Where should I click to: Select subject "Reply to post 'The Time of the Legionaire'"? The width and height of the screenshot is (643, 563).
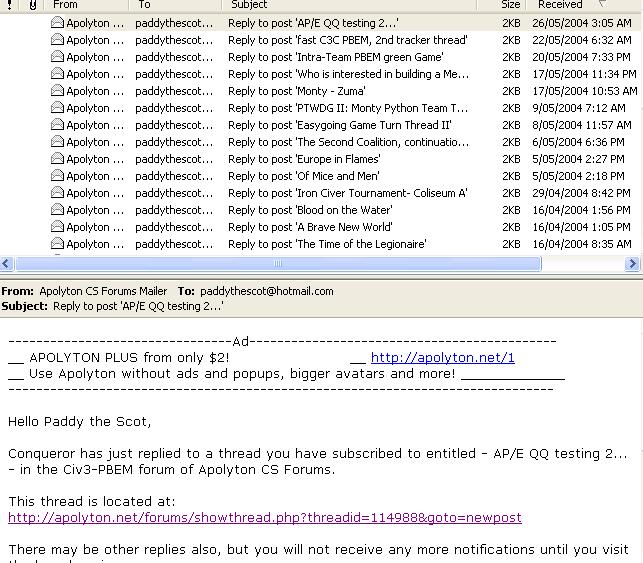point(327,244)
